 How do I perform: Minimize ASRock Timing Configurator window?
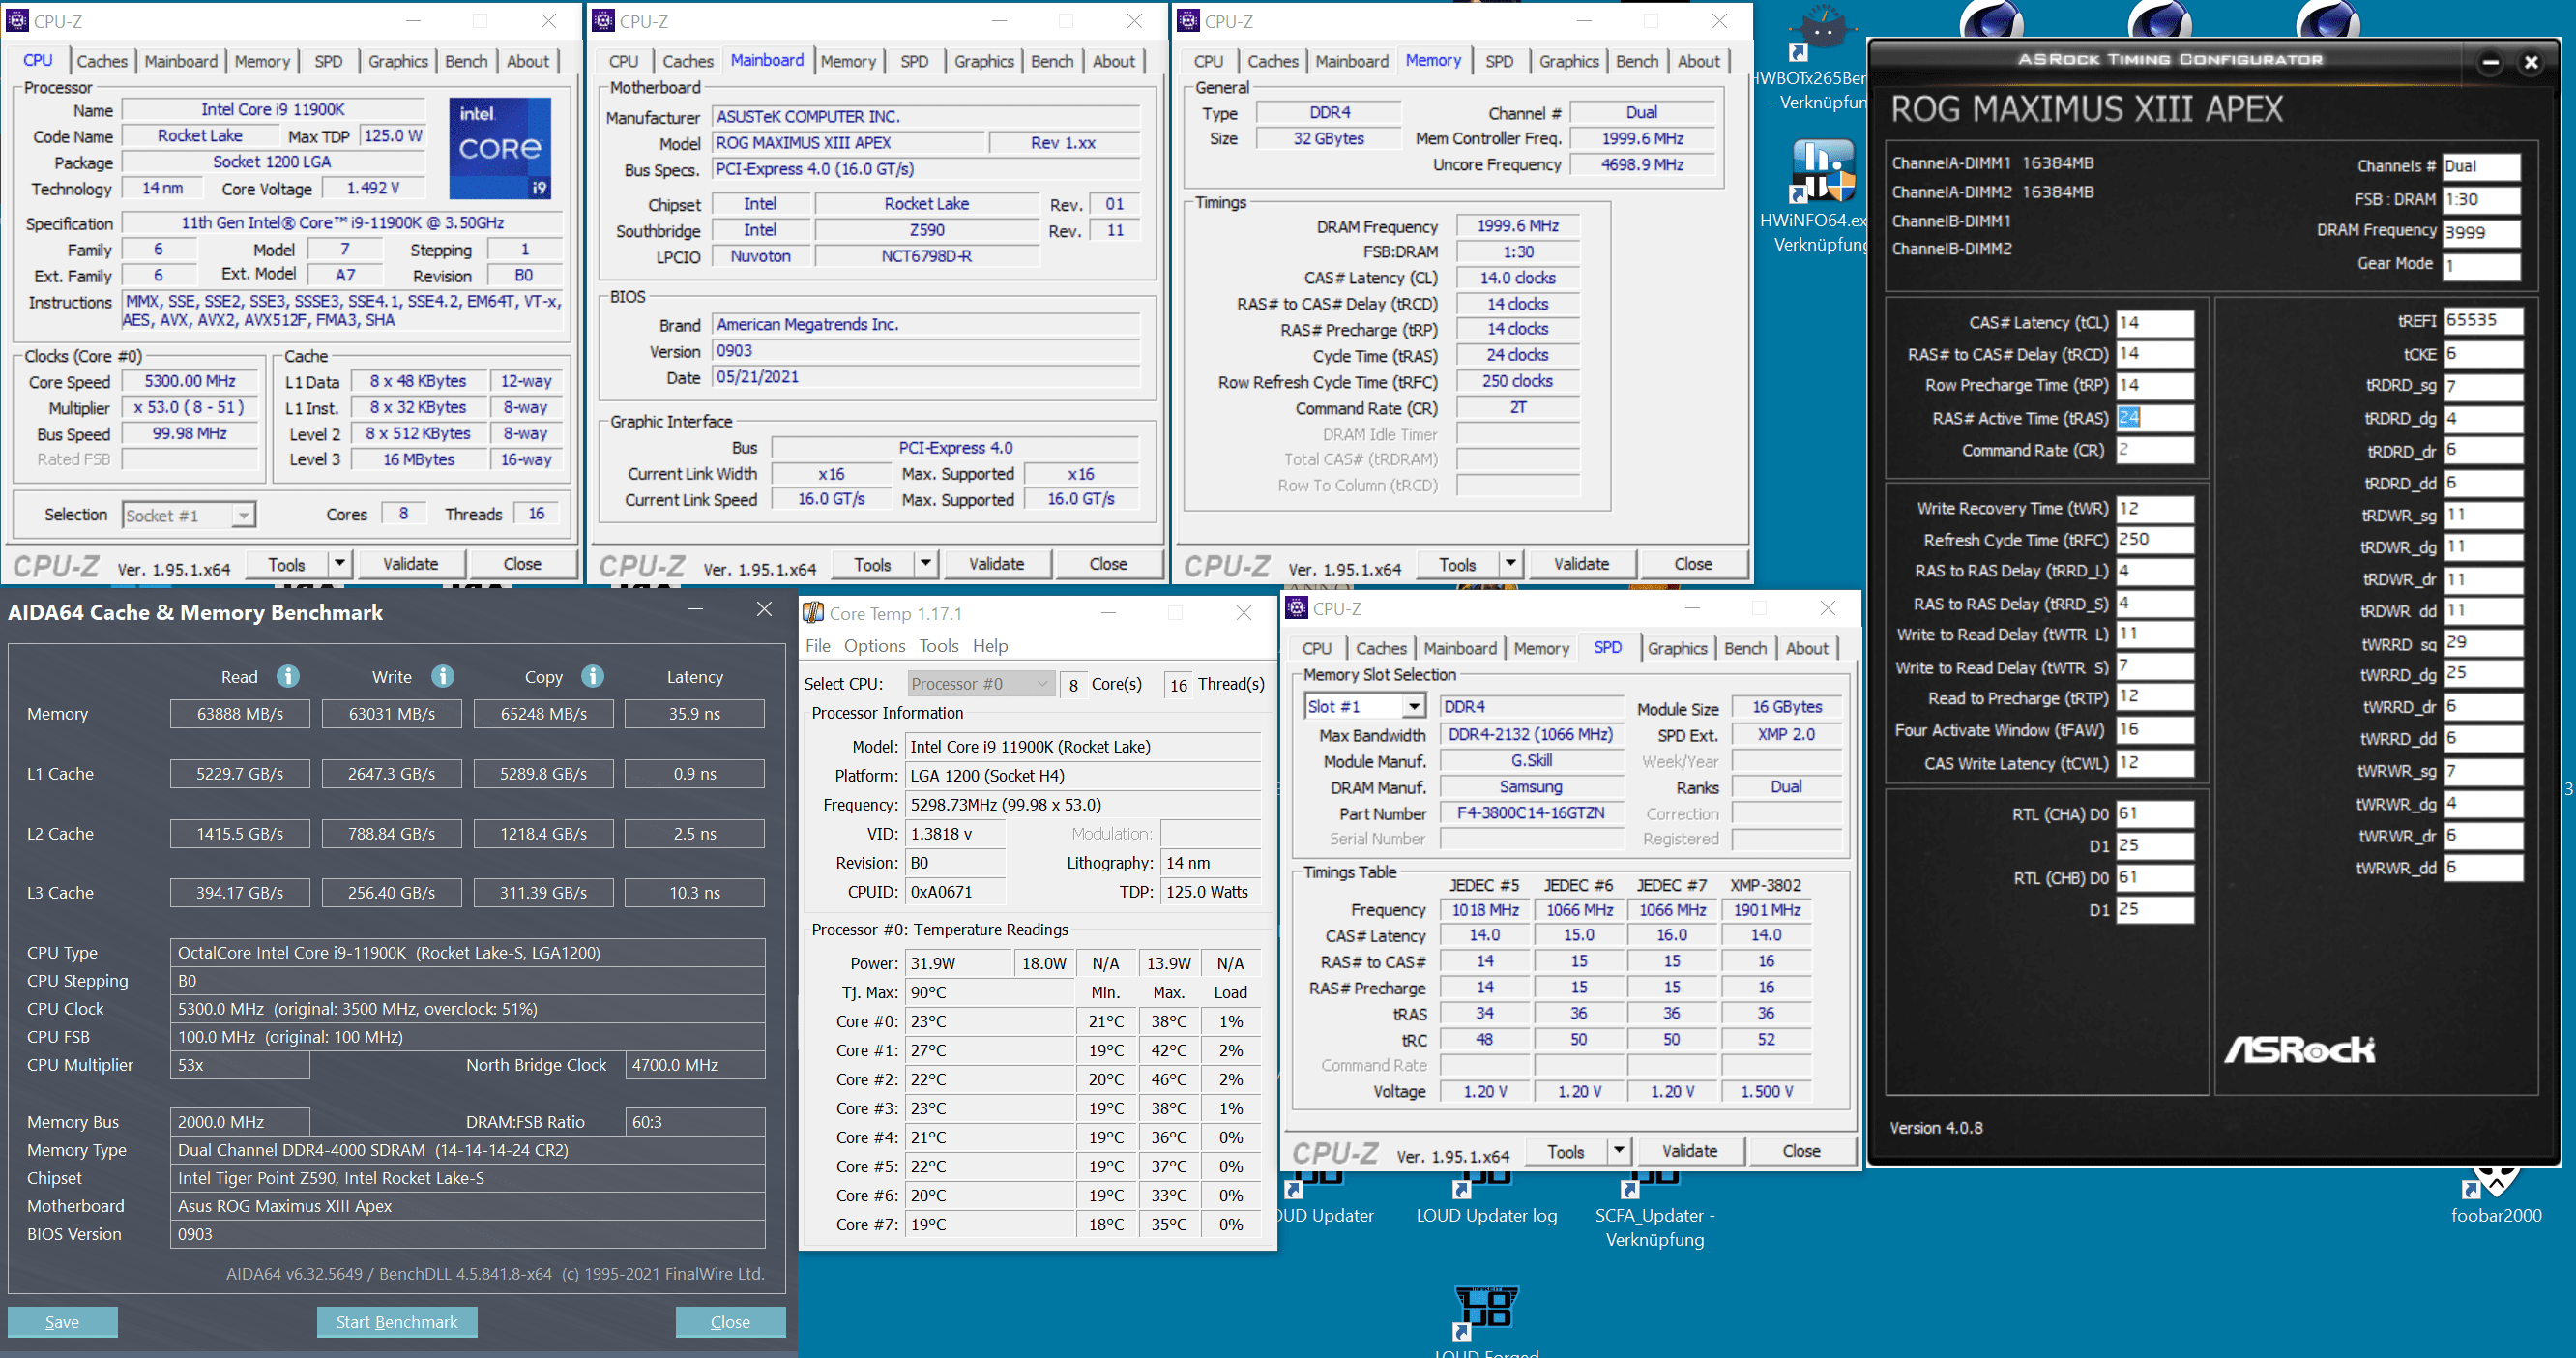click(x=2491, y=63)
